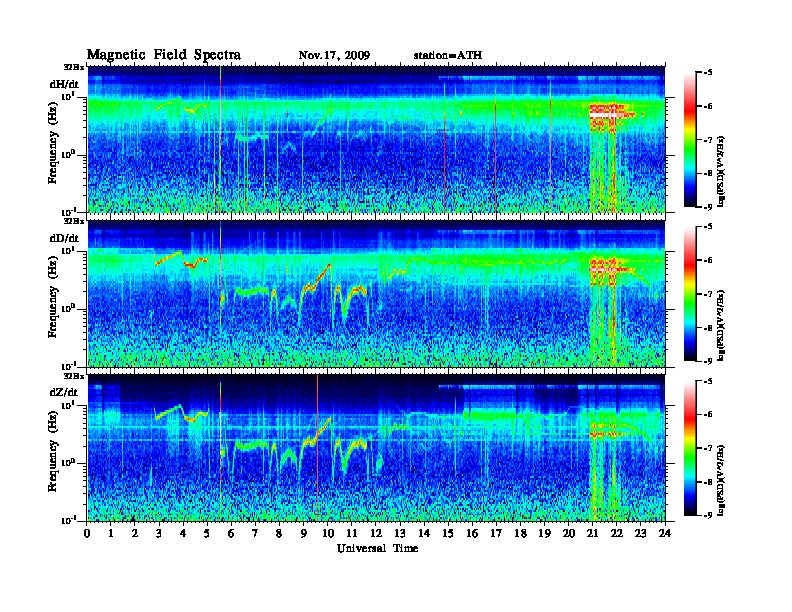Click the hour 14 tick label on time axis

point(424,533)
